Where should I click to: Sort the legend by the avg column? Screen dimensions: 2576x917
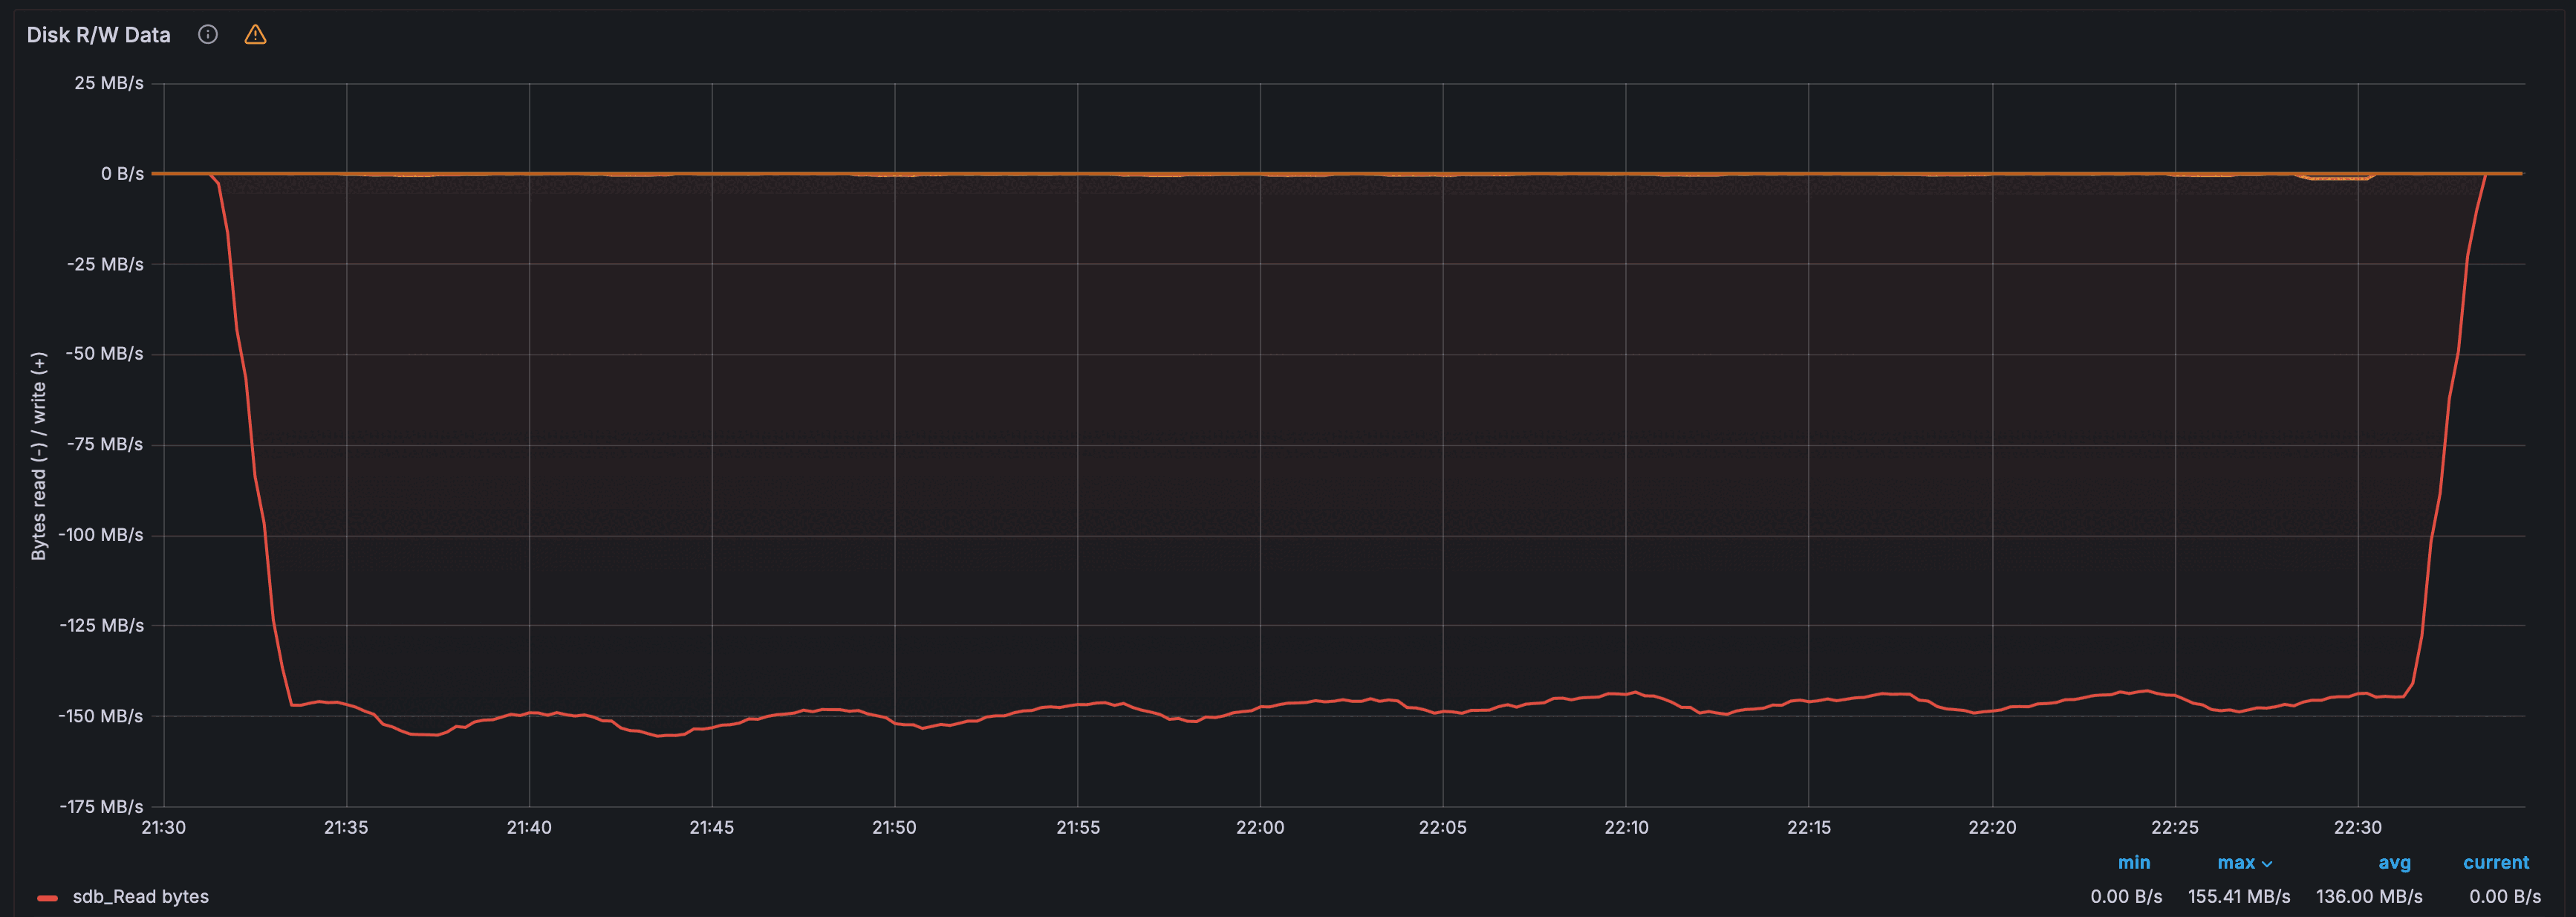point(2393,862)
